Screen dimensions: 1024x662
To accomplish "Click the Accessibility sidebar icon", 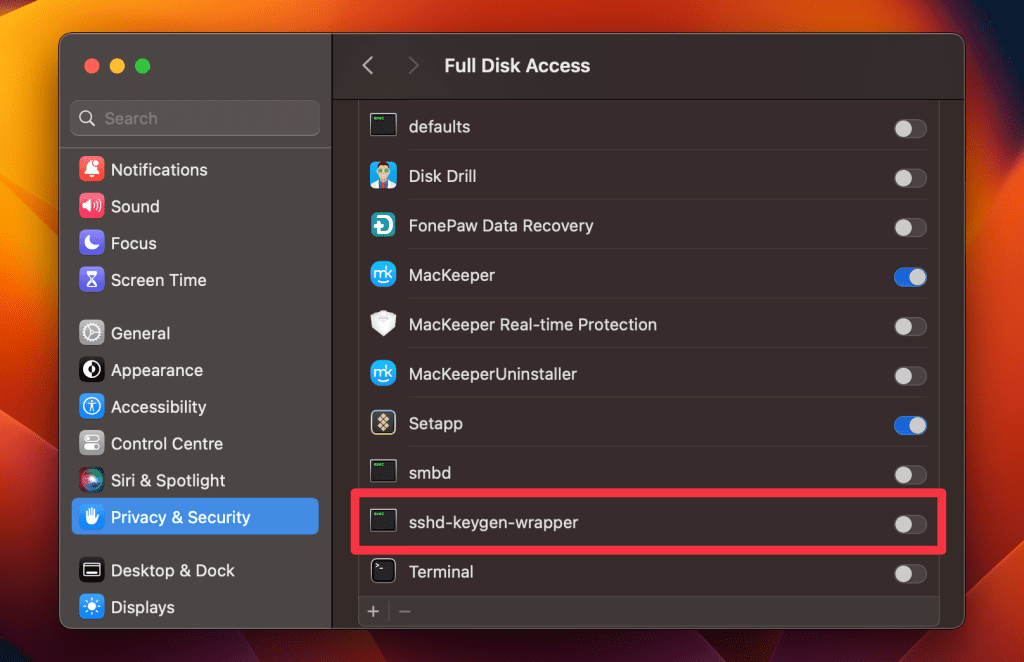I will coord(92,407).
